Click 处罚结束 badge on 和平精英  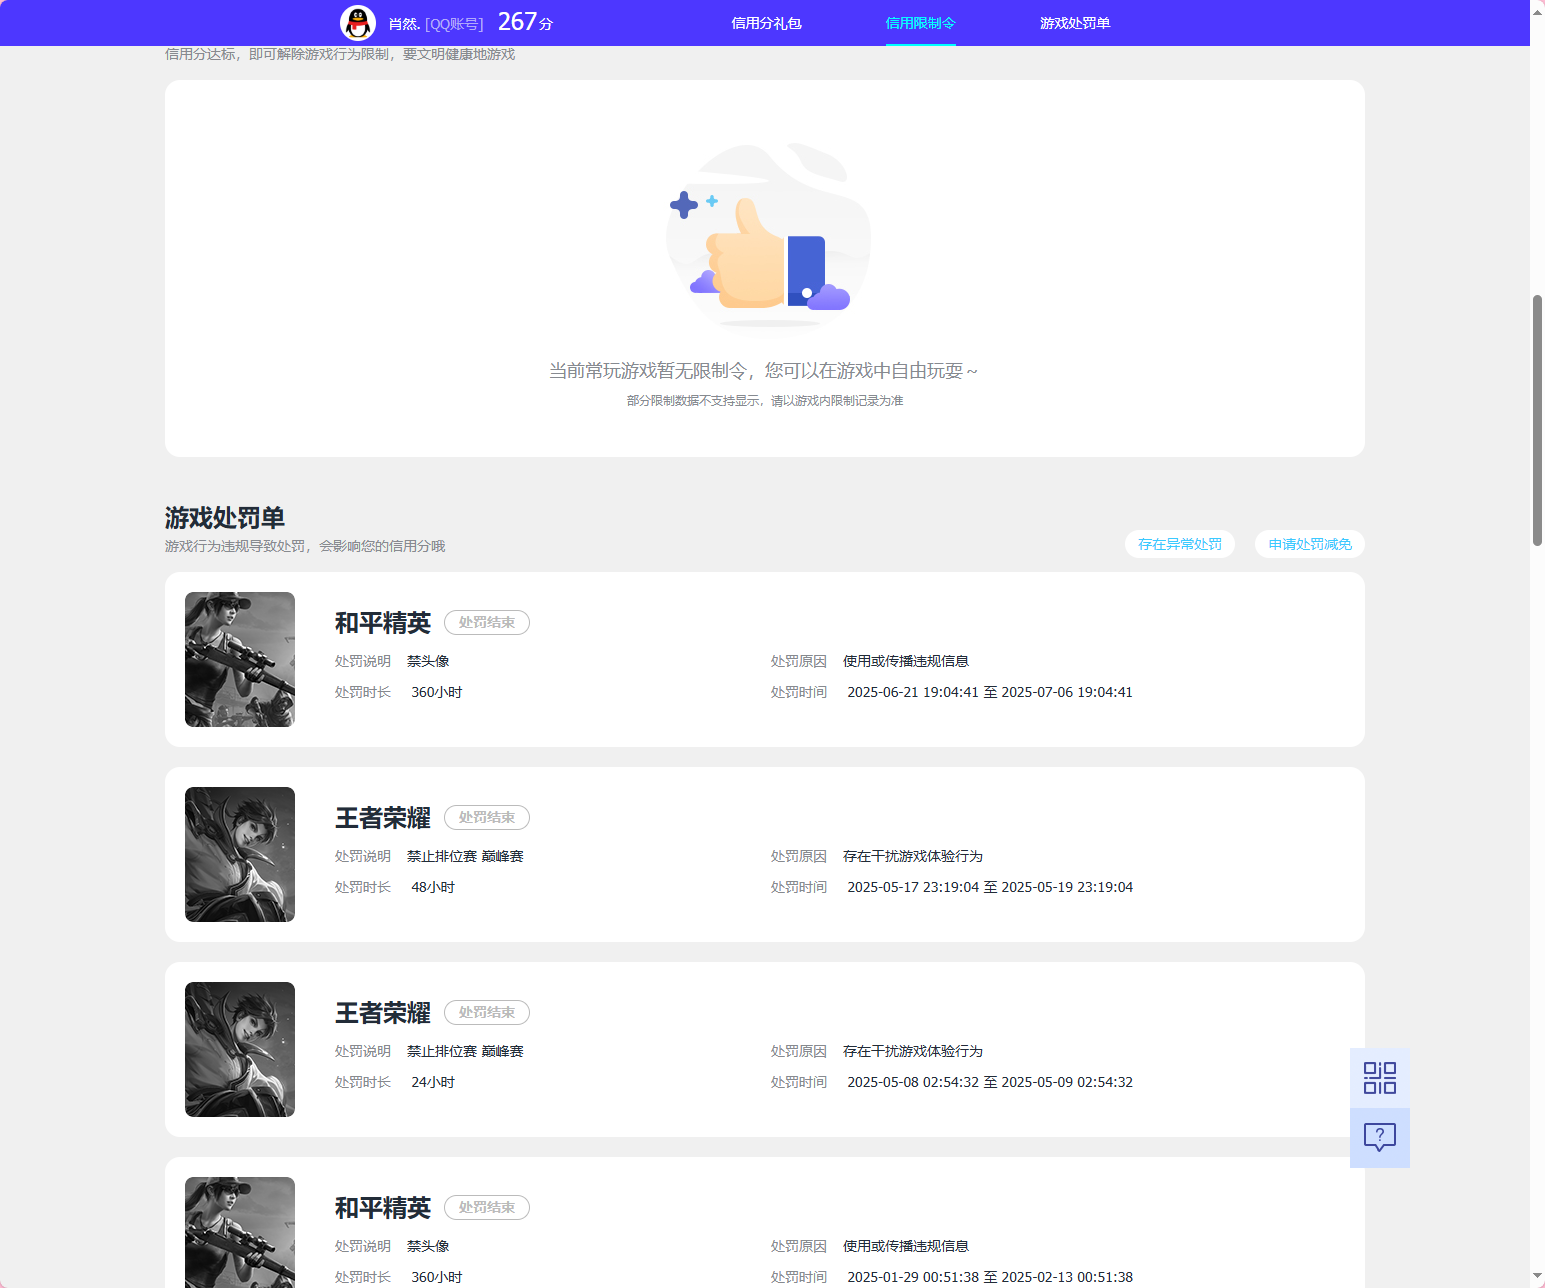tap(486, 622)
